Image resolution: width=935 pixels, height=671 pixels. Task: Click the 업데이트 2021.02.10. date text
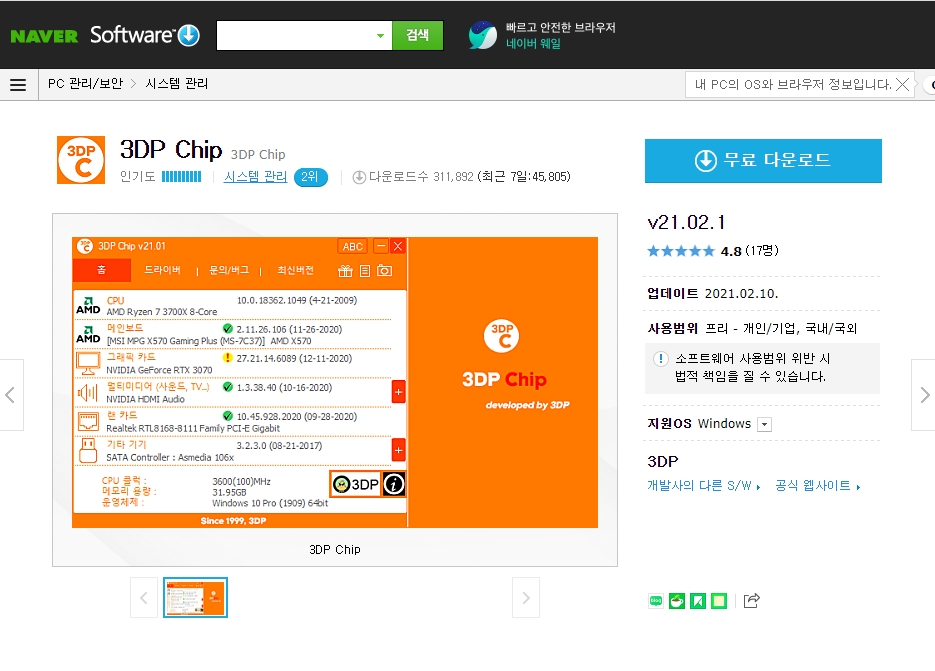click(713, 293)
